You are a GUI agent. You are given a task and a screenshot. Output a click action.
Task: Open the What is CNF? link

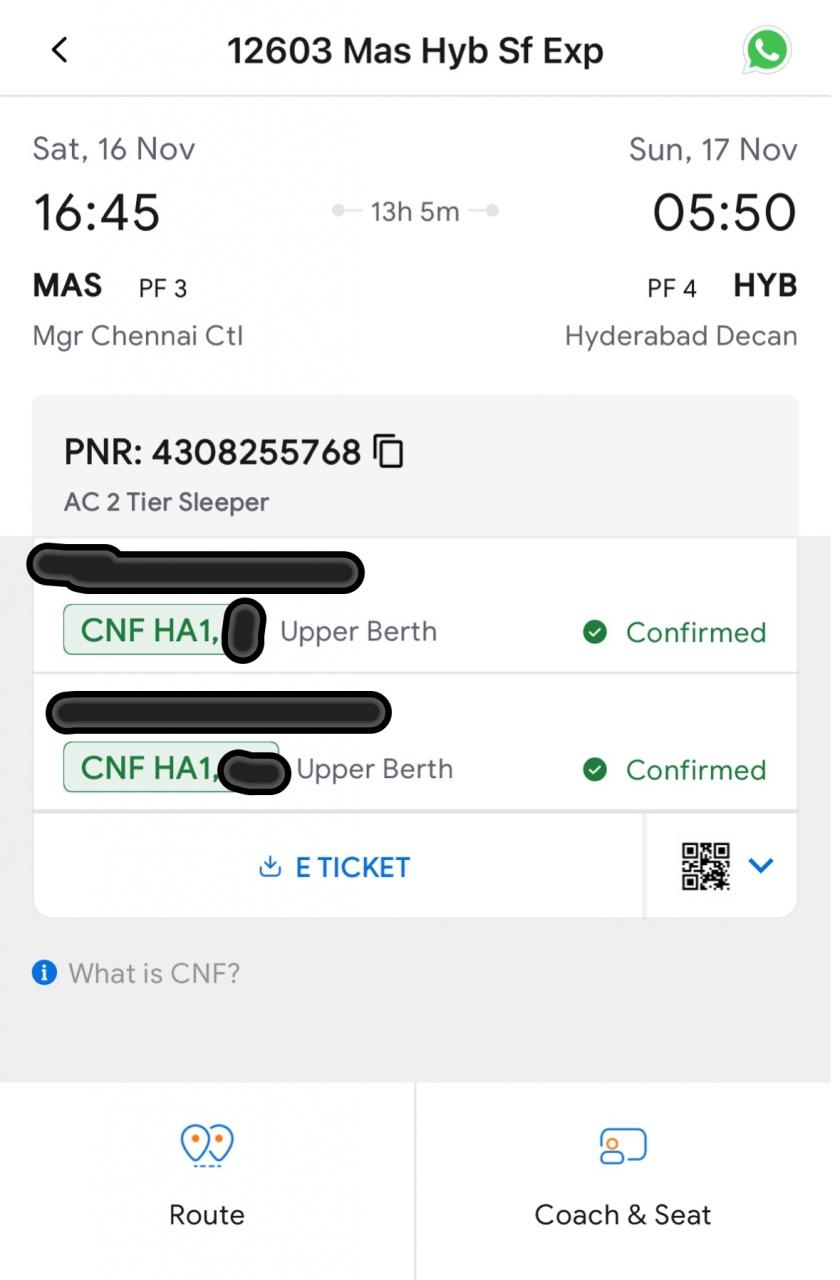pyautogui.click(x=154, y=973)
